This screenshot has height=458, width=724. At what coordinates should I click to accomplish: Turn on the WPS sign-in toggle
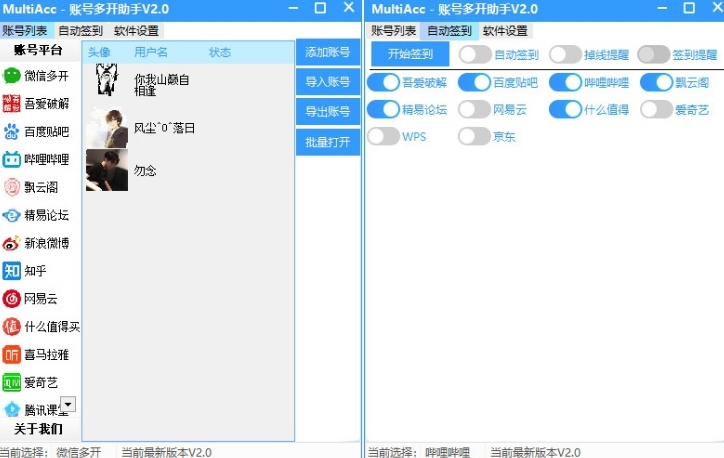click(x=383, y=136)
